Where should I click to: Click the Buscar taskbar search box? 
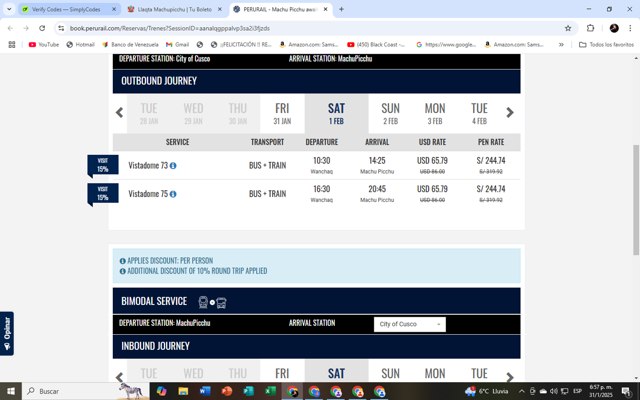pos(86,391)
